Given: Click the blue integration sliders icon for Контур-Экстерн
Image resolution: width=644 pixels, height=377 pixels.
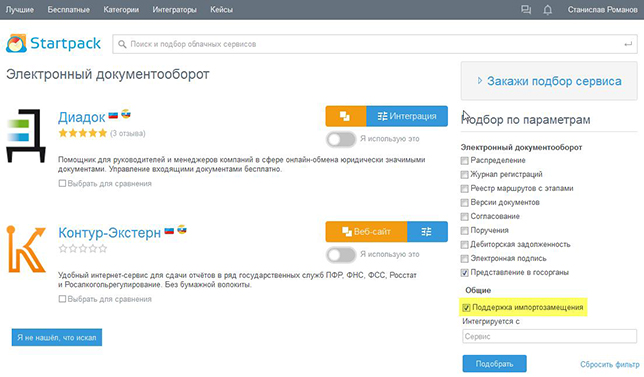Looking at the screenshot, I should coord(427,232).
